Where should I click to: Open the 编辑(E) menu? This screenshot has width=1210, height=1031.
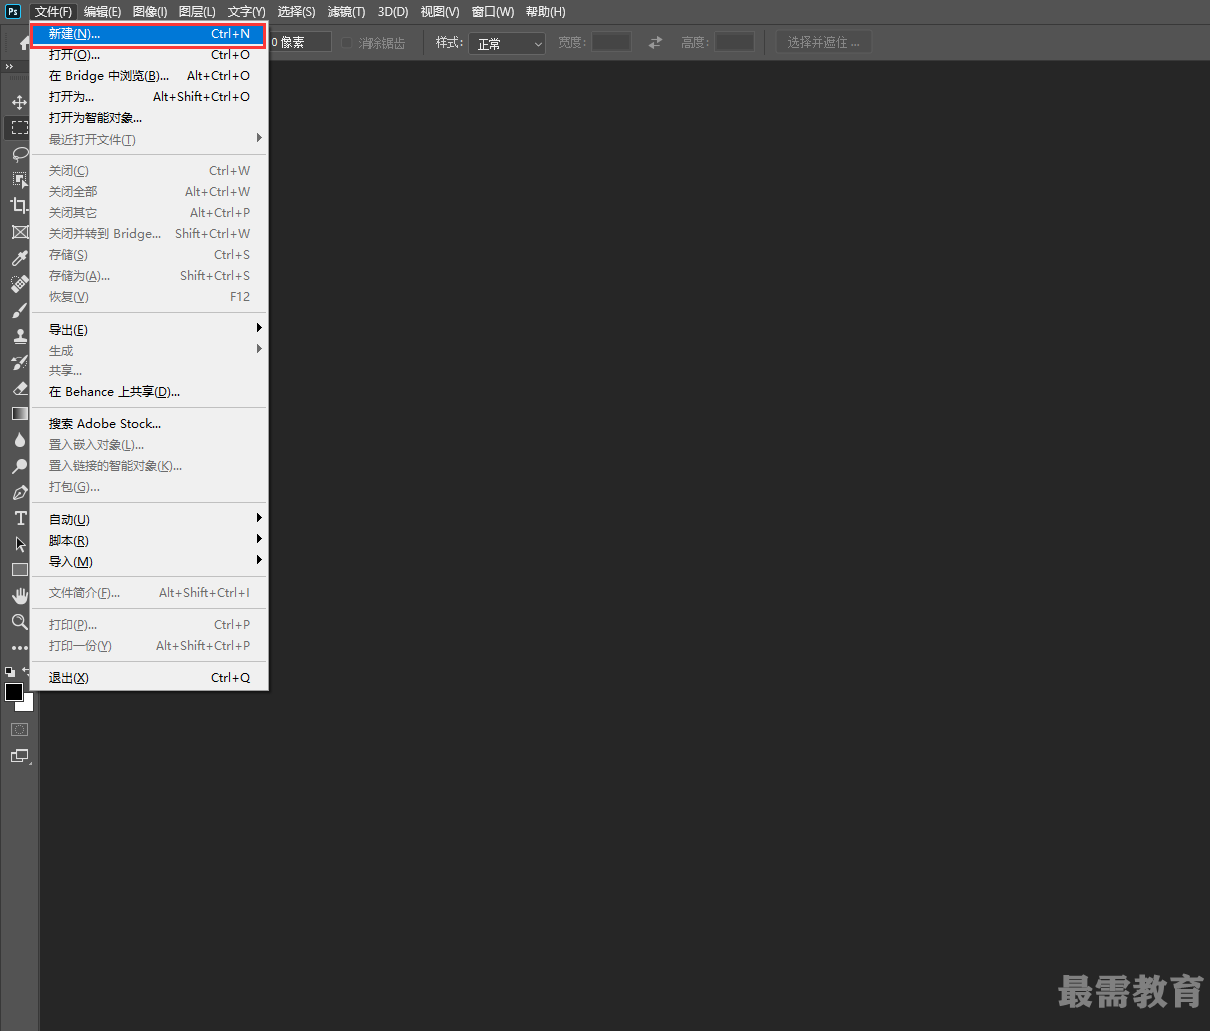coord(102,12)
